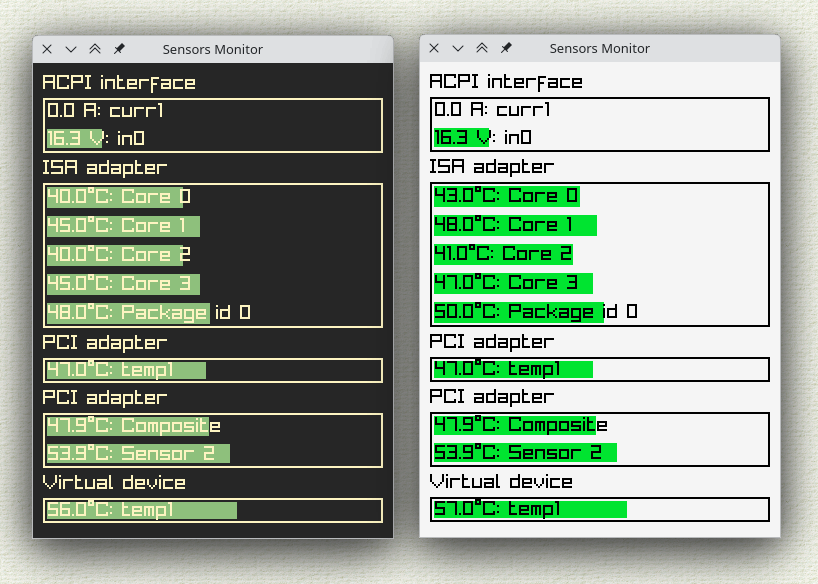Select ACPI interface heading in dark window
818x584 pixels.
pyautogui.click(x=119, y=83)
